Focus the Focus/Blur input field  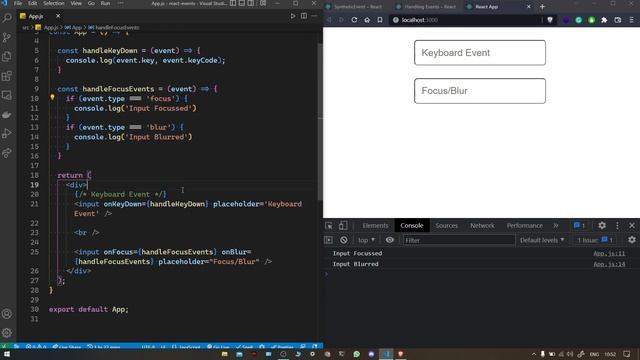[480, 91]
